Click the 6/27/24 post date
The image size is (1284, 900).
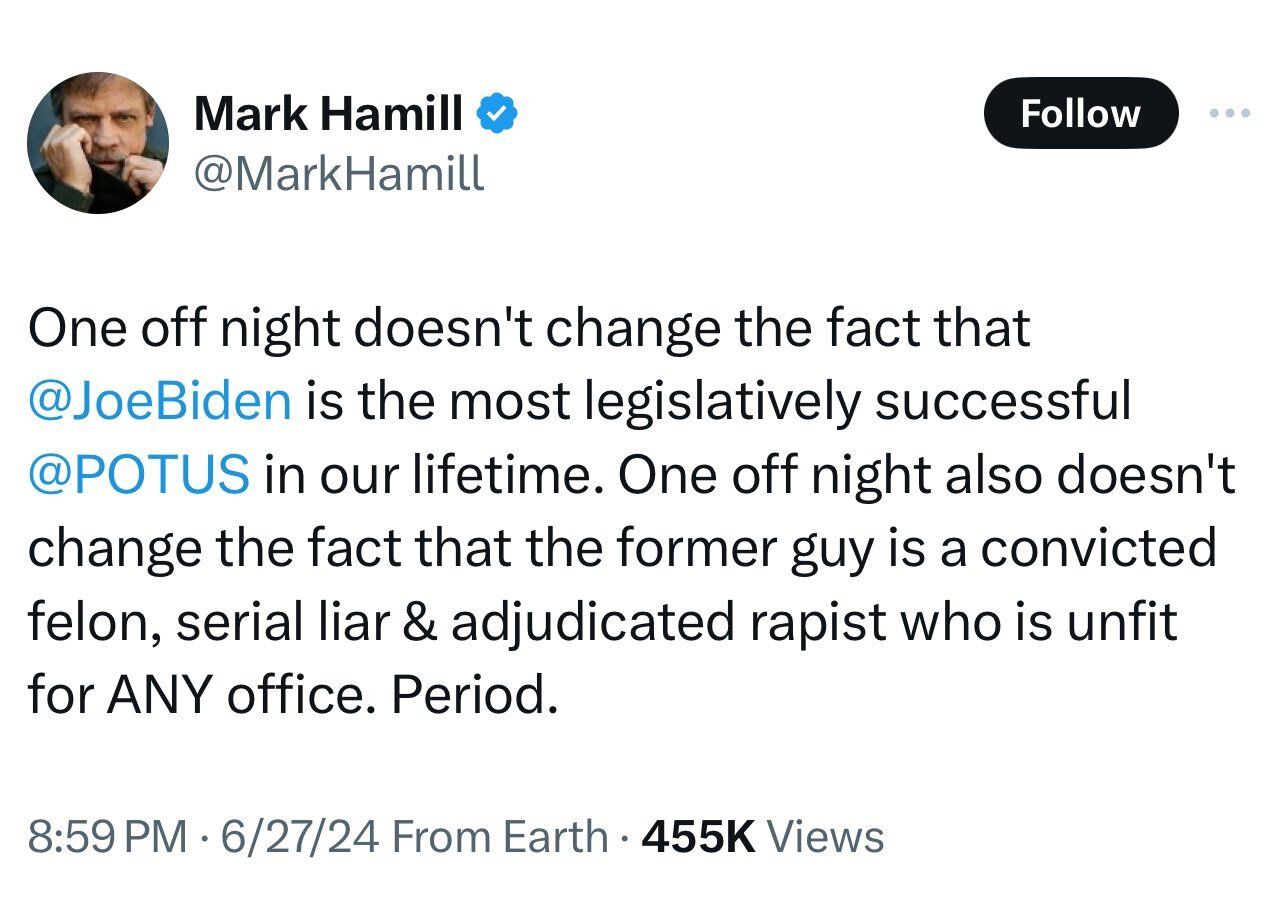click(x=299, y=836)
